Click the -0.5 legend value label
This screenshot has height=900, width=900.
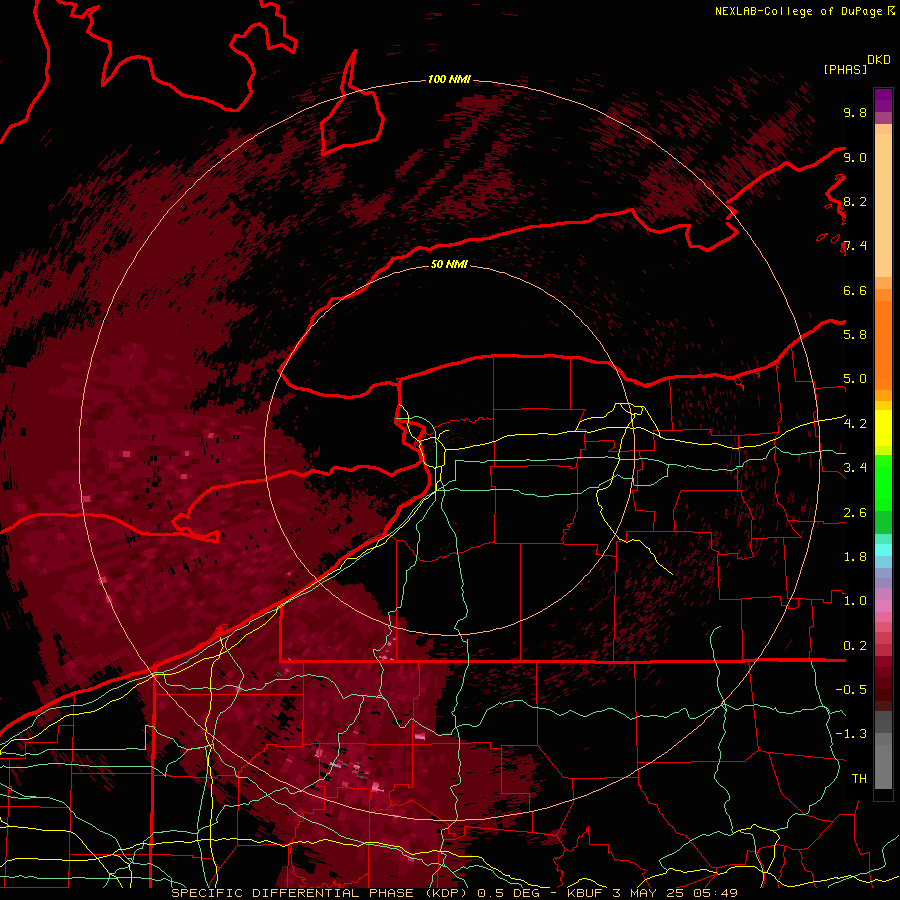[851, 690]
